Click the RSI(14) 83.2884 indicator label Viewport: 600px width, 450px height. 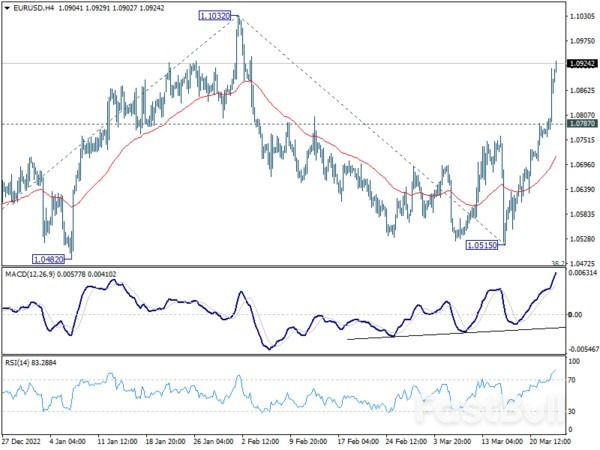coord(31,362)
